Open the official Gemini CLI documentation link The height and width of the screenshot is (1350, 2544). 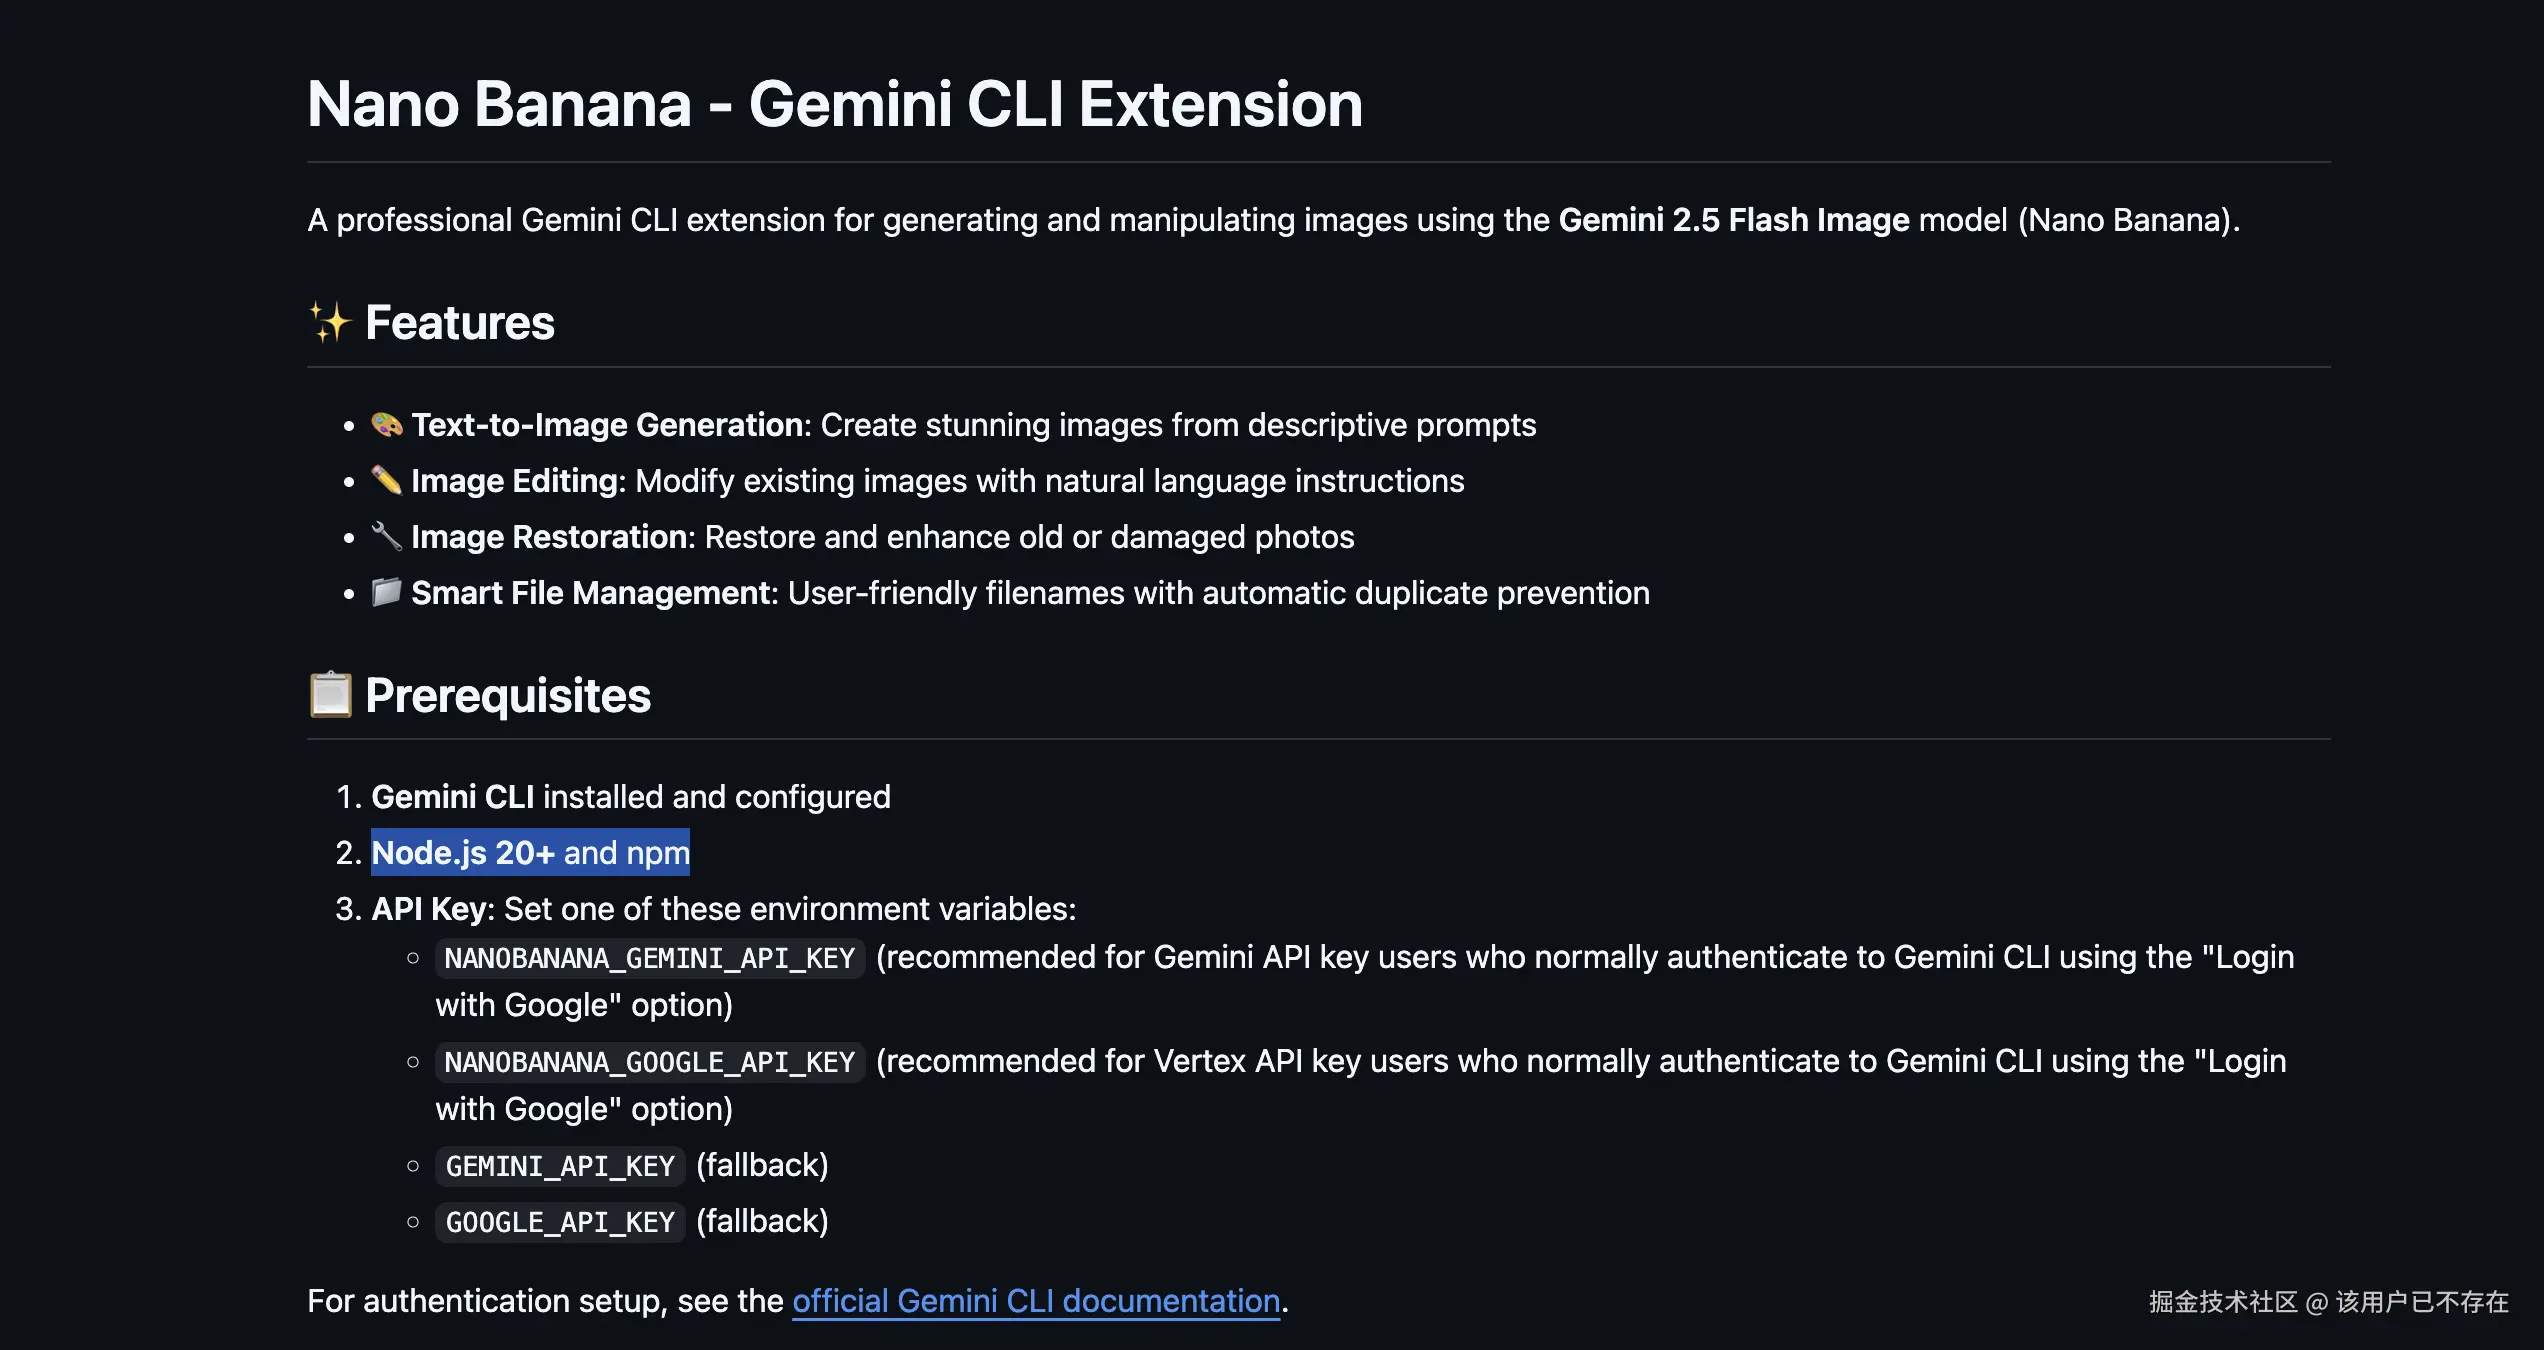pos(1035,1301)
